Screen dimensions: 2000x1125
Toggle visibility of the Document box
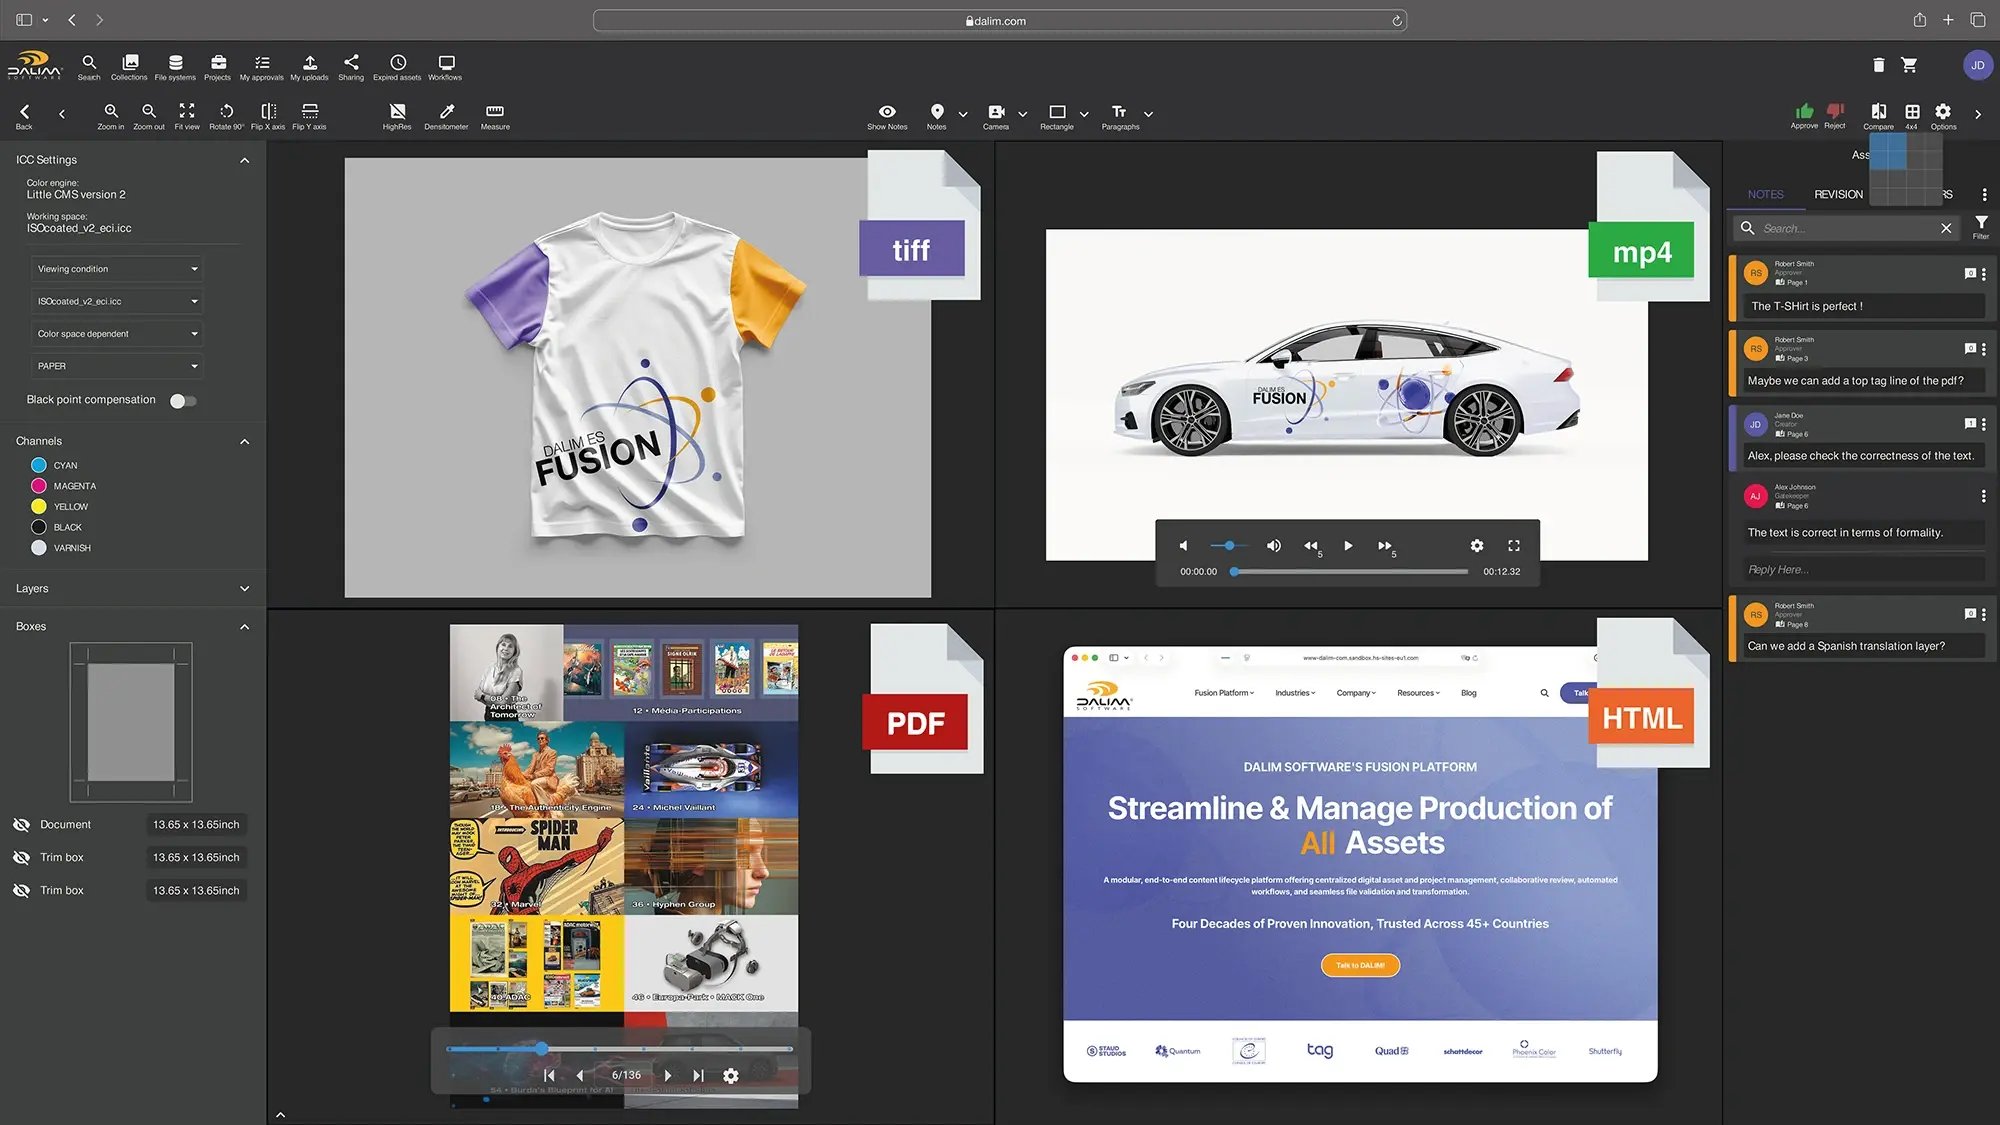(21, 825)
